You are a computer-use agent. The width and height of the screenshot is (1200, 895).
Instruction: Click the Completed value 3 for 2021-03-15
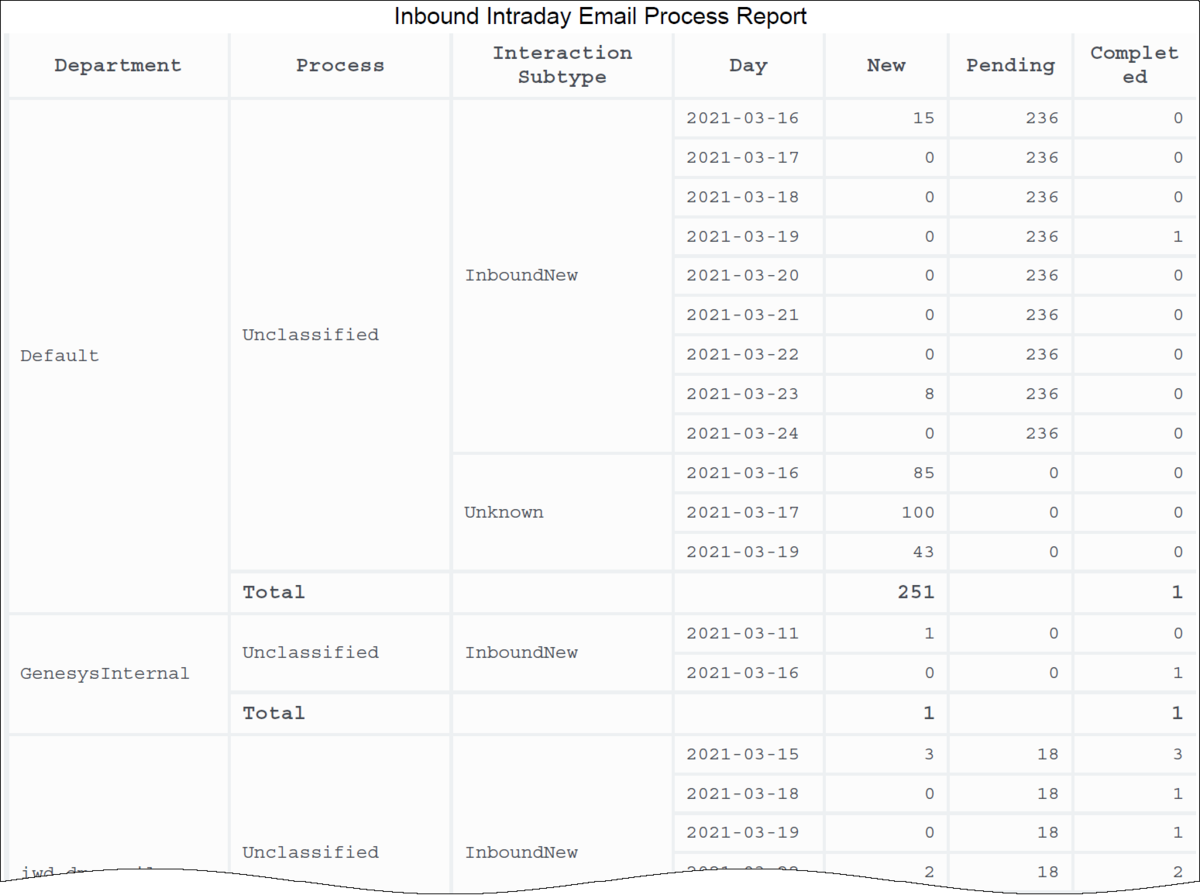[x=1135, y=755]
